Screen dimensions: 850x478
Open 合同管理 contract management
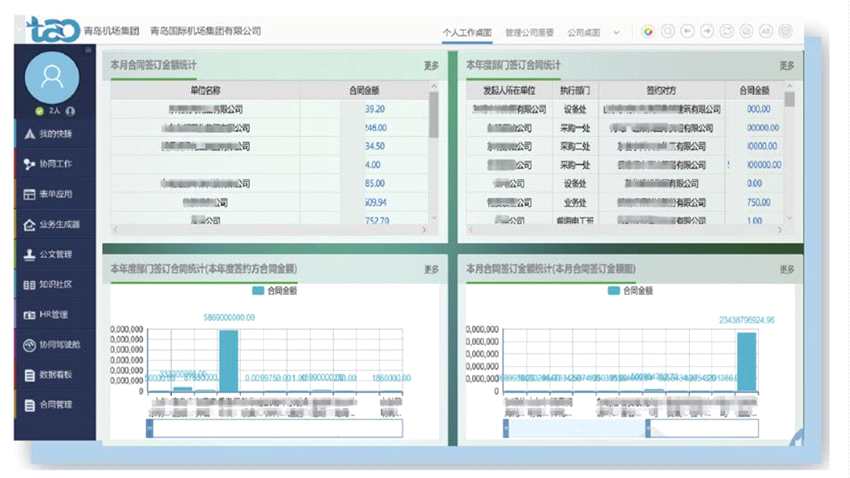(x=55, y=405)
